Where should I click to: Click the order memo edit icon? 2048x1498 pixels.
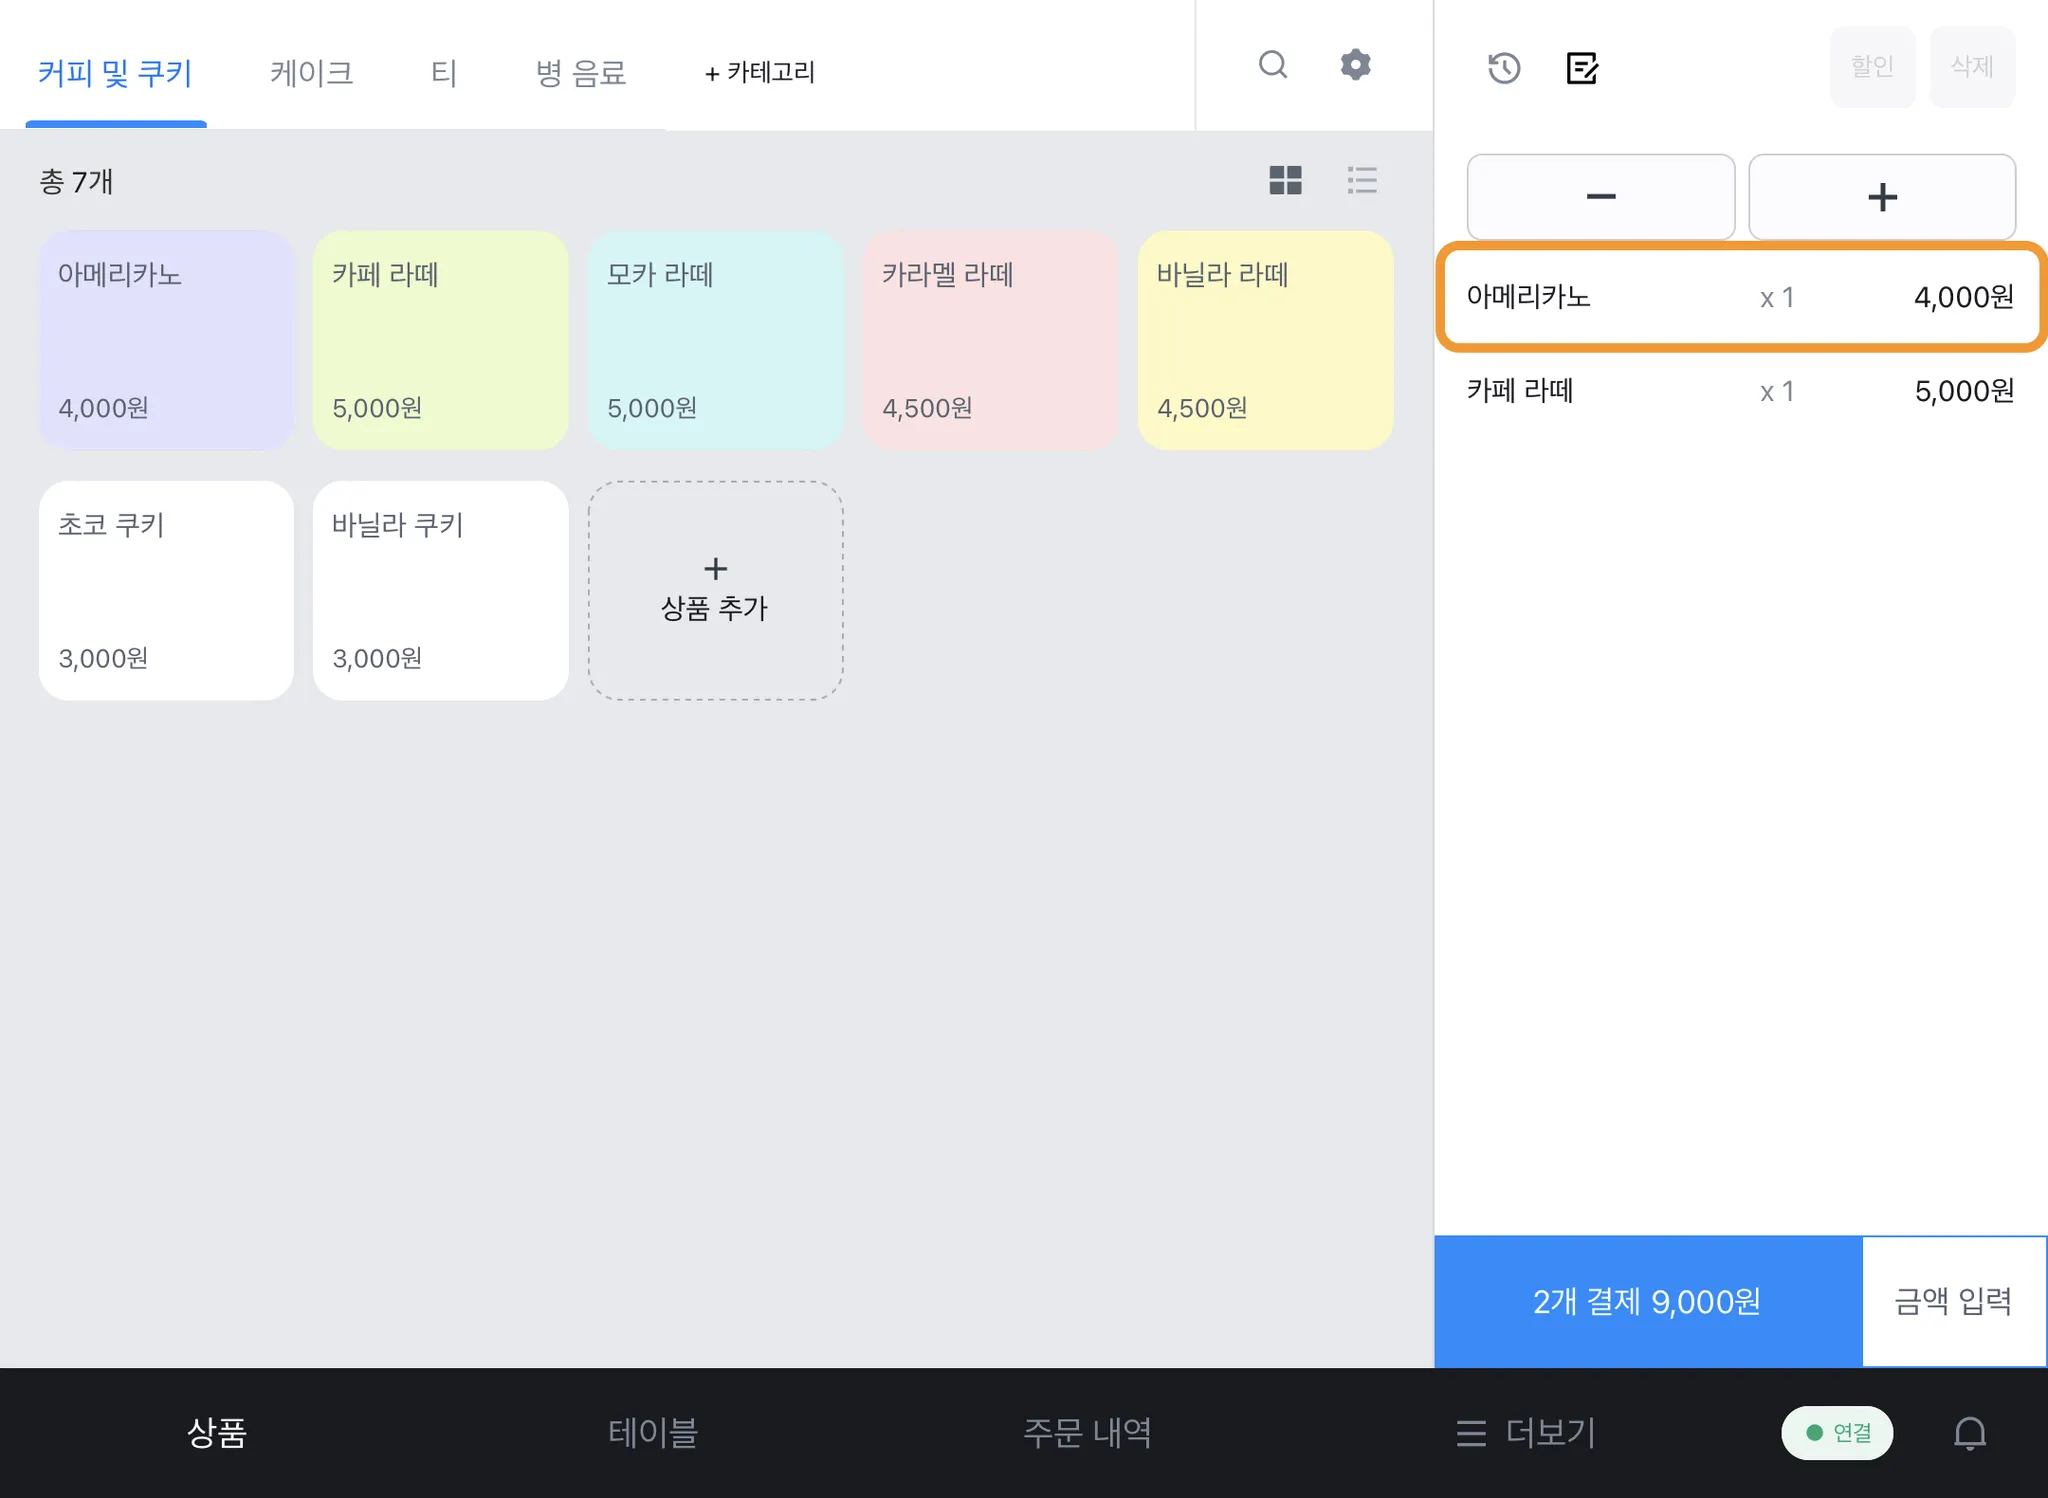coord(1582,68)
